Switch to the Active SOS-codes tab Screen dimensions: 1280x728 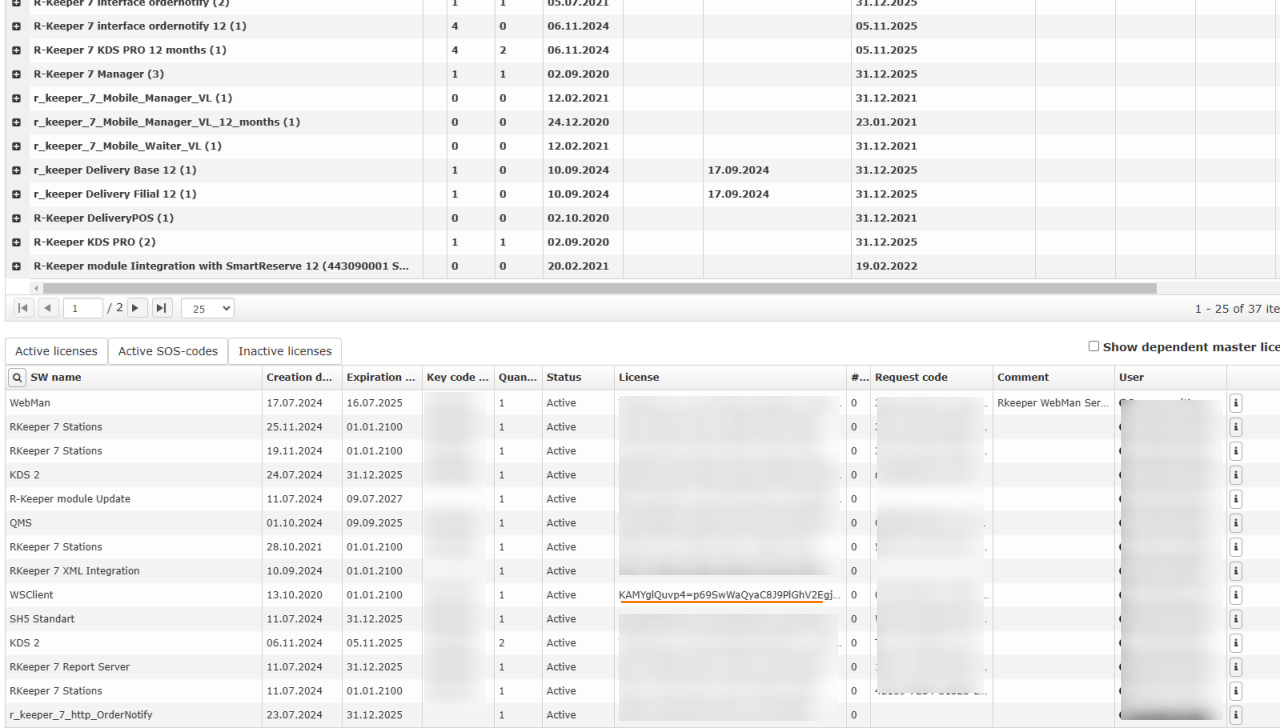(168, 351)
